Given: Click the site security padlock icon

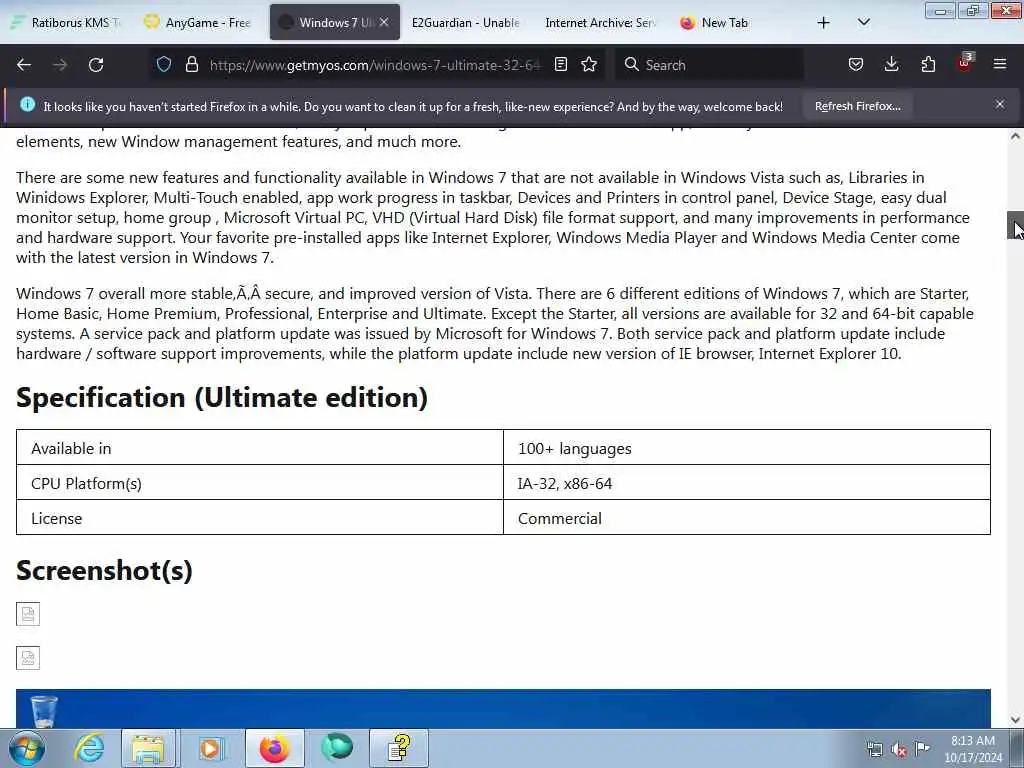Looking at the screenshot, I should coord(191,64).
